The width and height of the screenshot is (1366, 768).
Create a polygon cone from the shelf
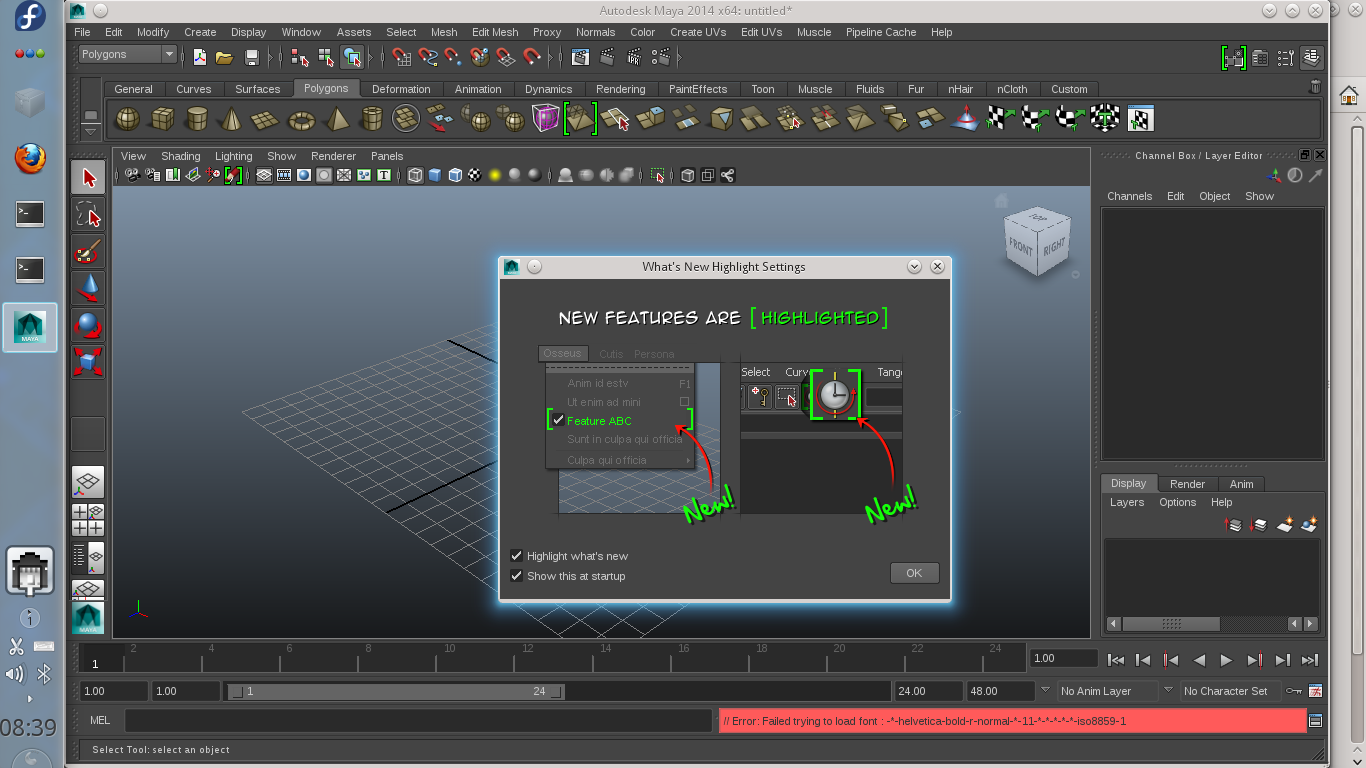pos(231,119)
